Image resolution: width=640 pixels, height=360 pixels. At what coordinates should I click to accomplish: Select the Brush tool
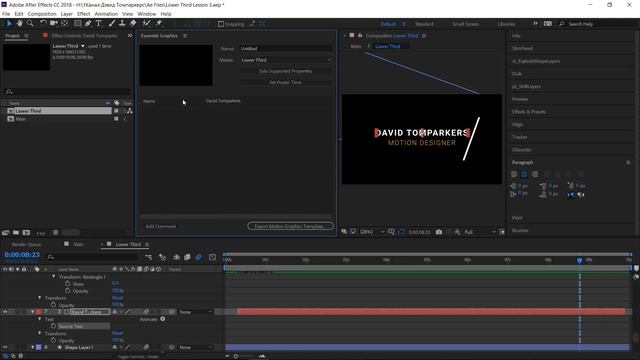[x=111, y=24]
